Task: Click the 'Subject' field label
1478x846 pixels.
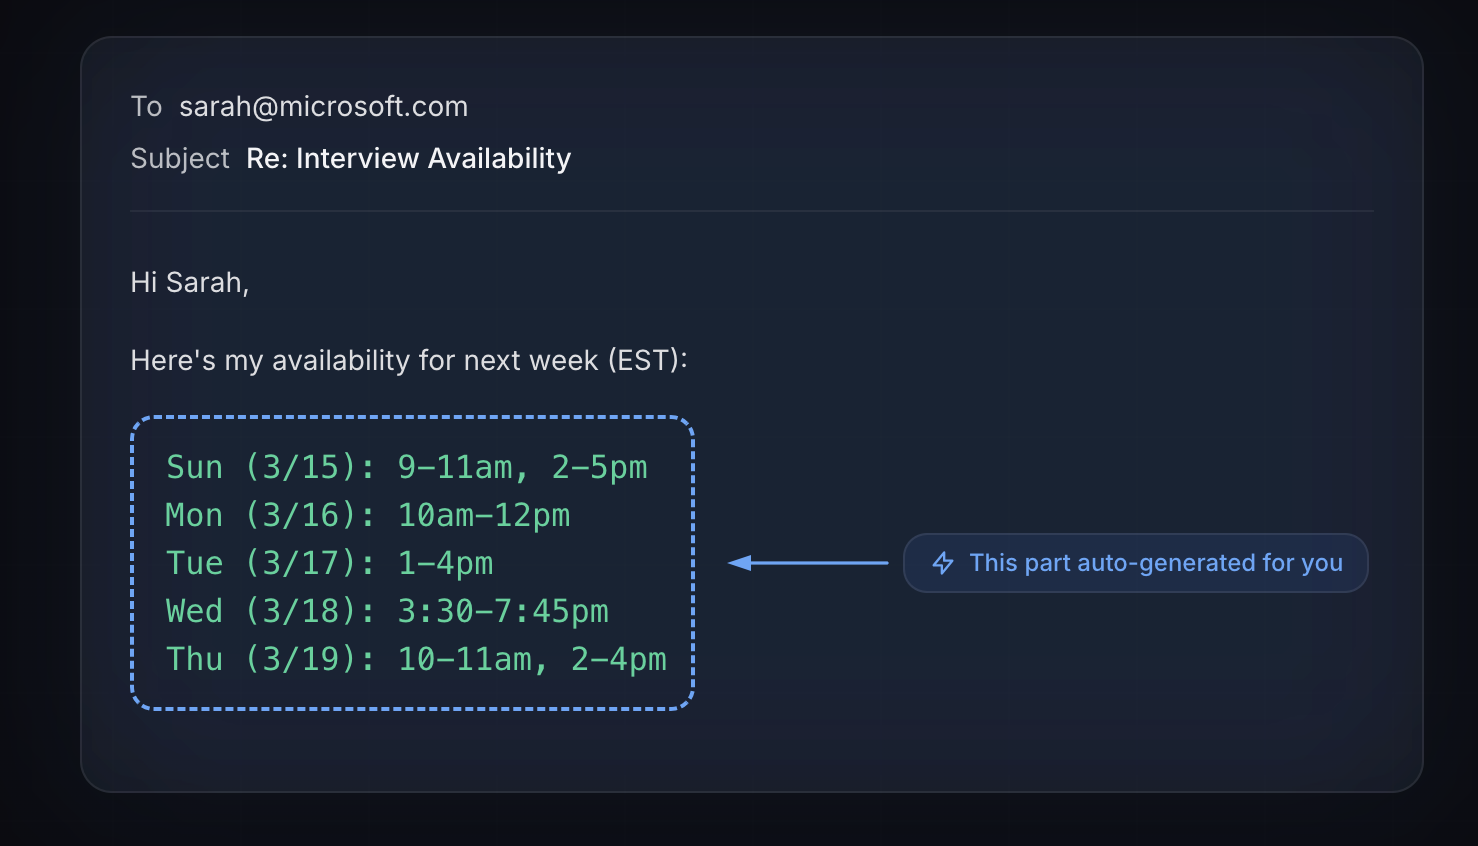Action: (x=180, y=158)
